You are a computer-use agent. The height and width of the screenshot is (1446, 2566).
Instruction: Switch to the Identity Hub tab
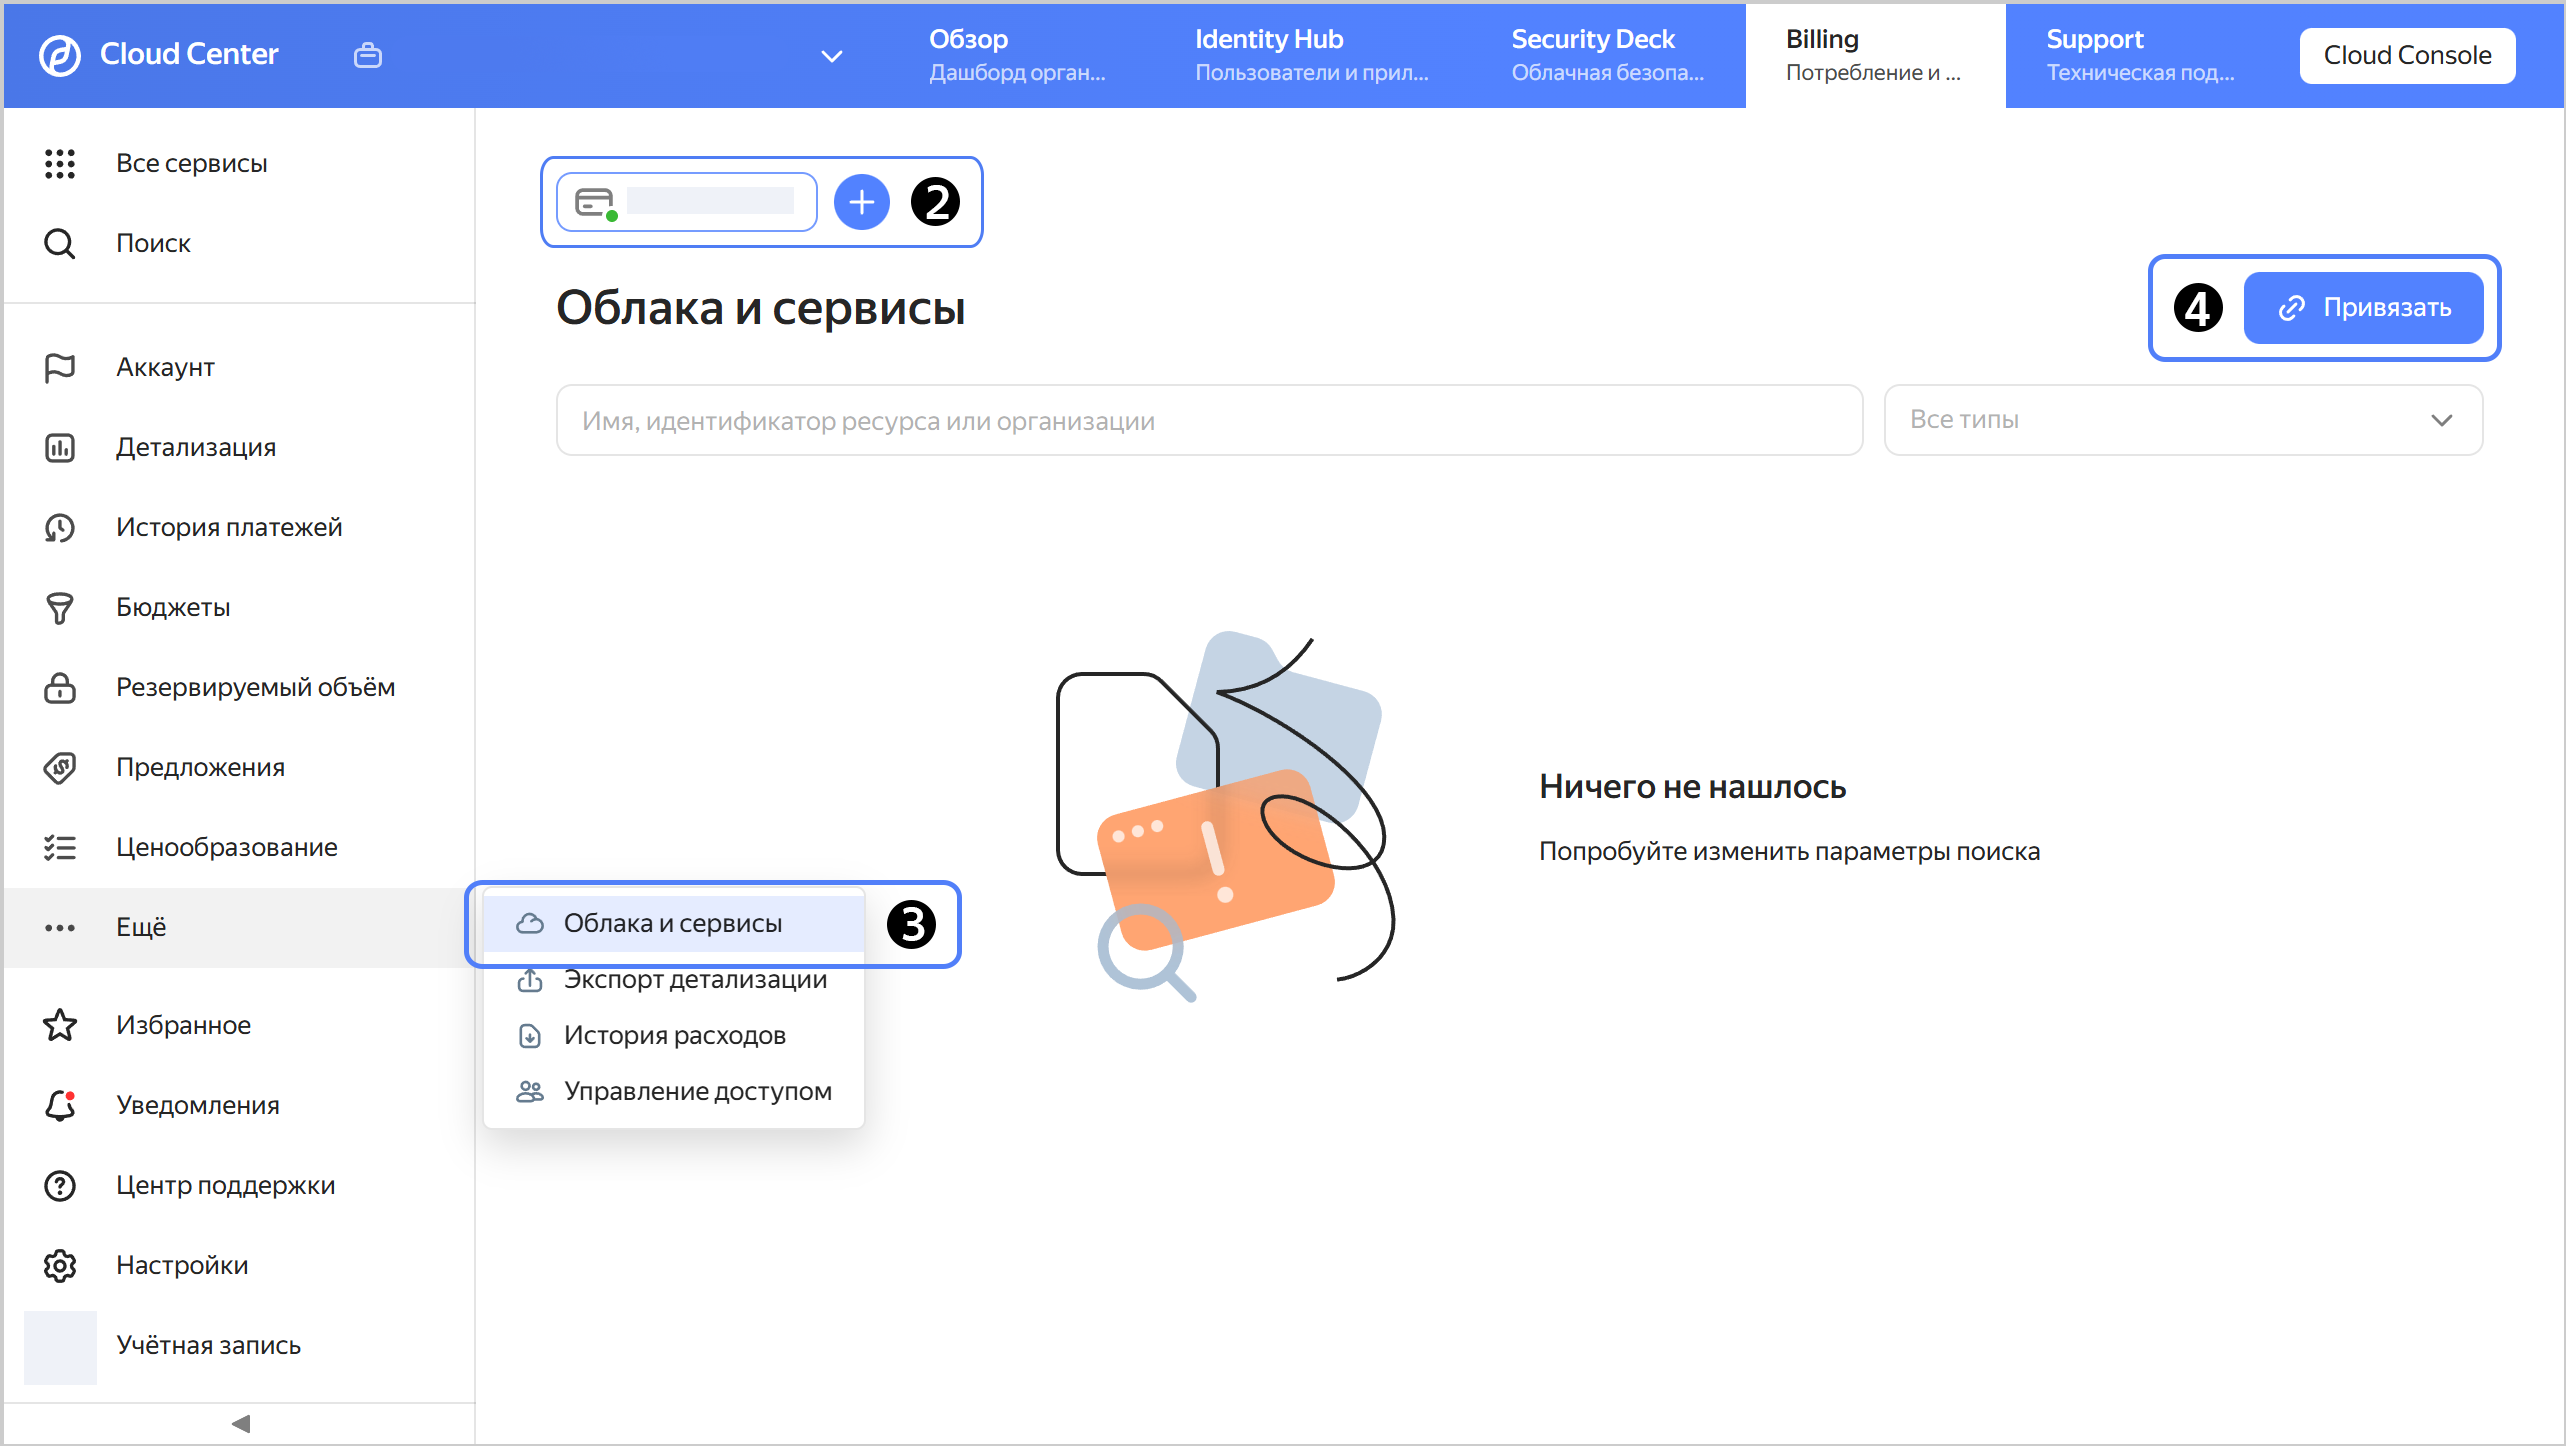(1310, 55)
